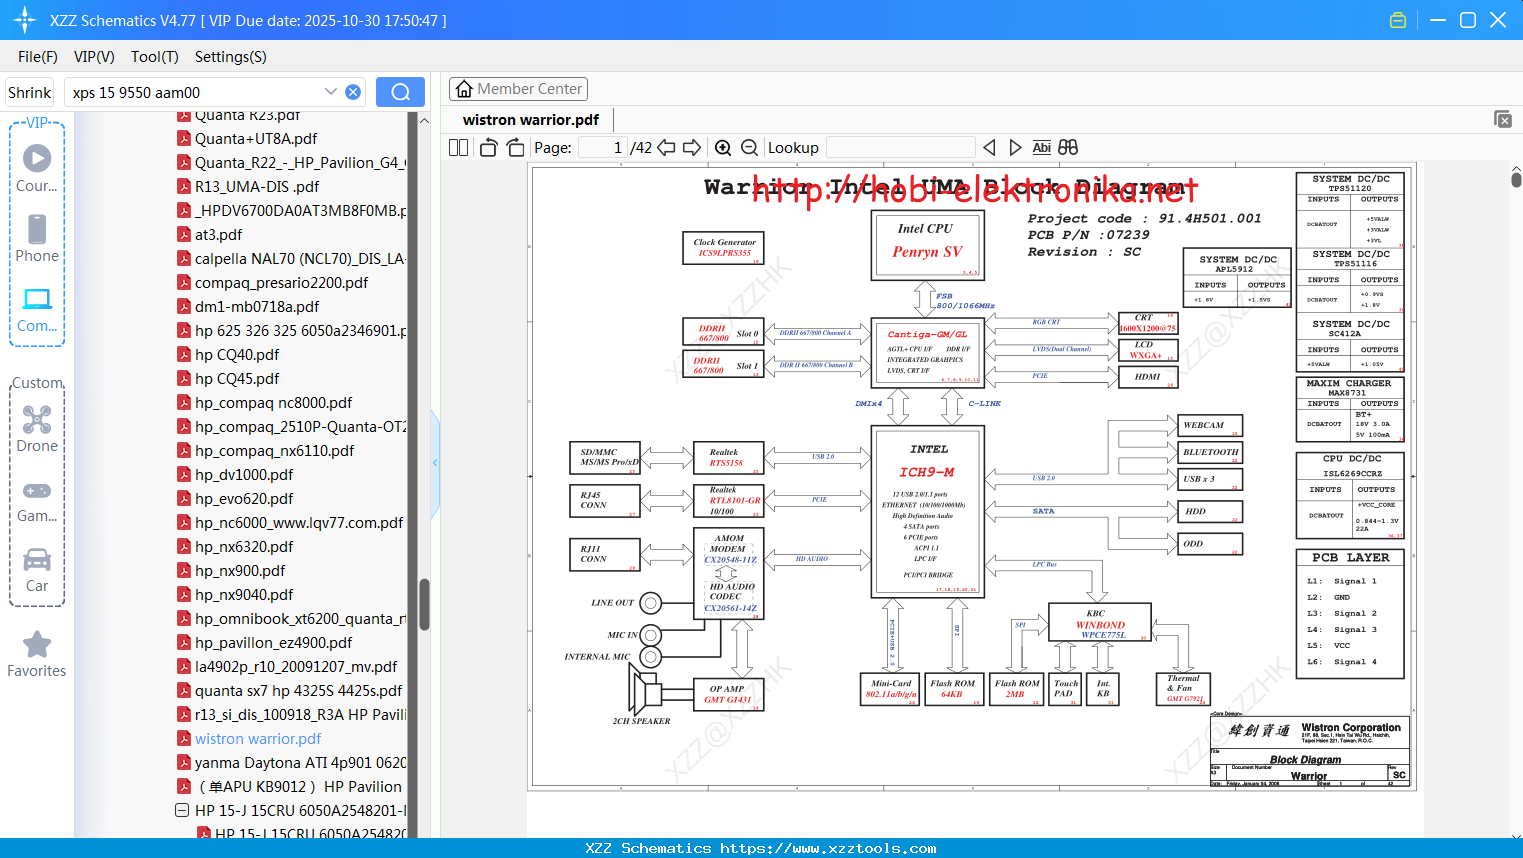Collapse file list panel with side handle

435,463
